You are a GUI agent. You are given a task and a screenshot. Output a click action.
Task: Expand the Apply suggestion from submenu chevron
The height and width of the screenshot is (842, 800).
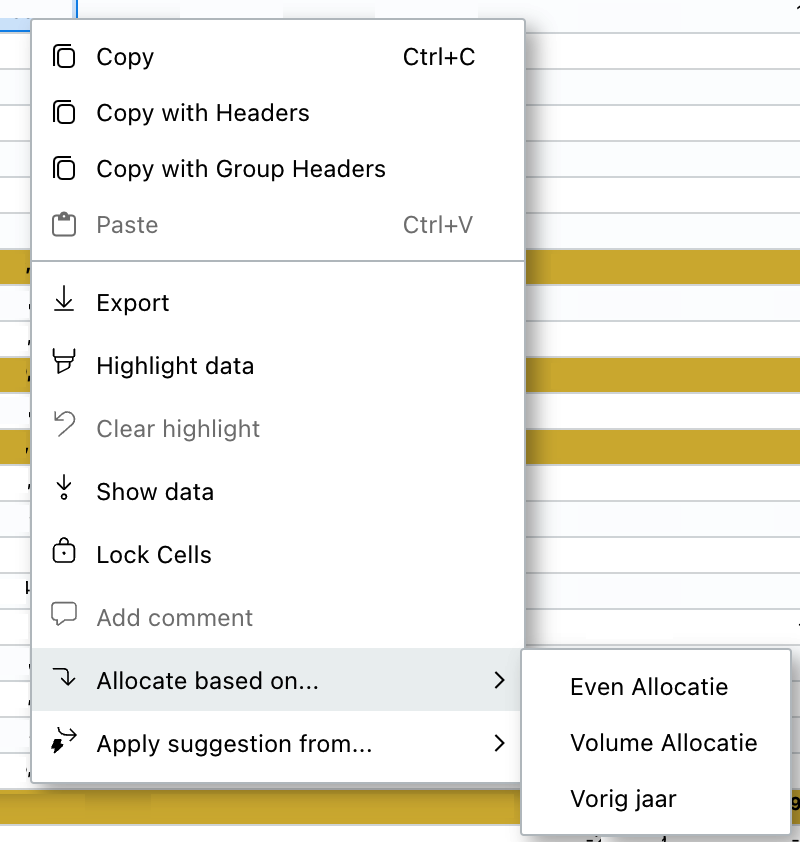[x=499, y=743]
